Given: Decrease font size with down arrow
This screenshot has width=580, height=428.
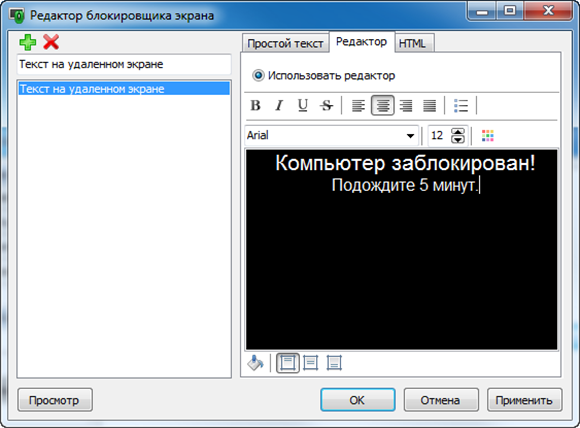Looking at the screenshot, I should [x=458, y=139].
